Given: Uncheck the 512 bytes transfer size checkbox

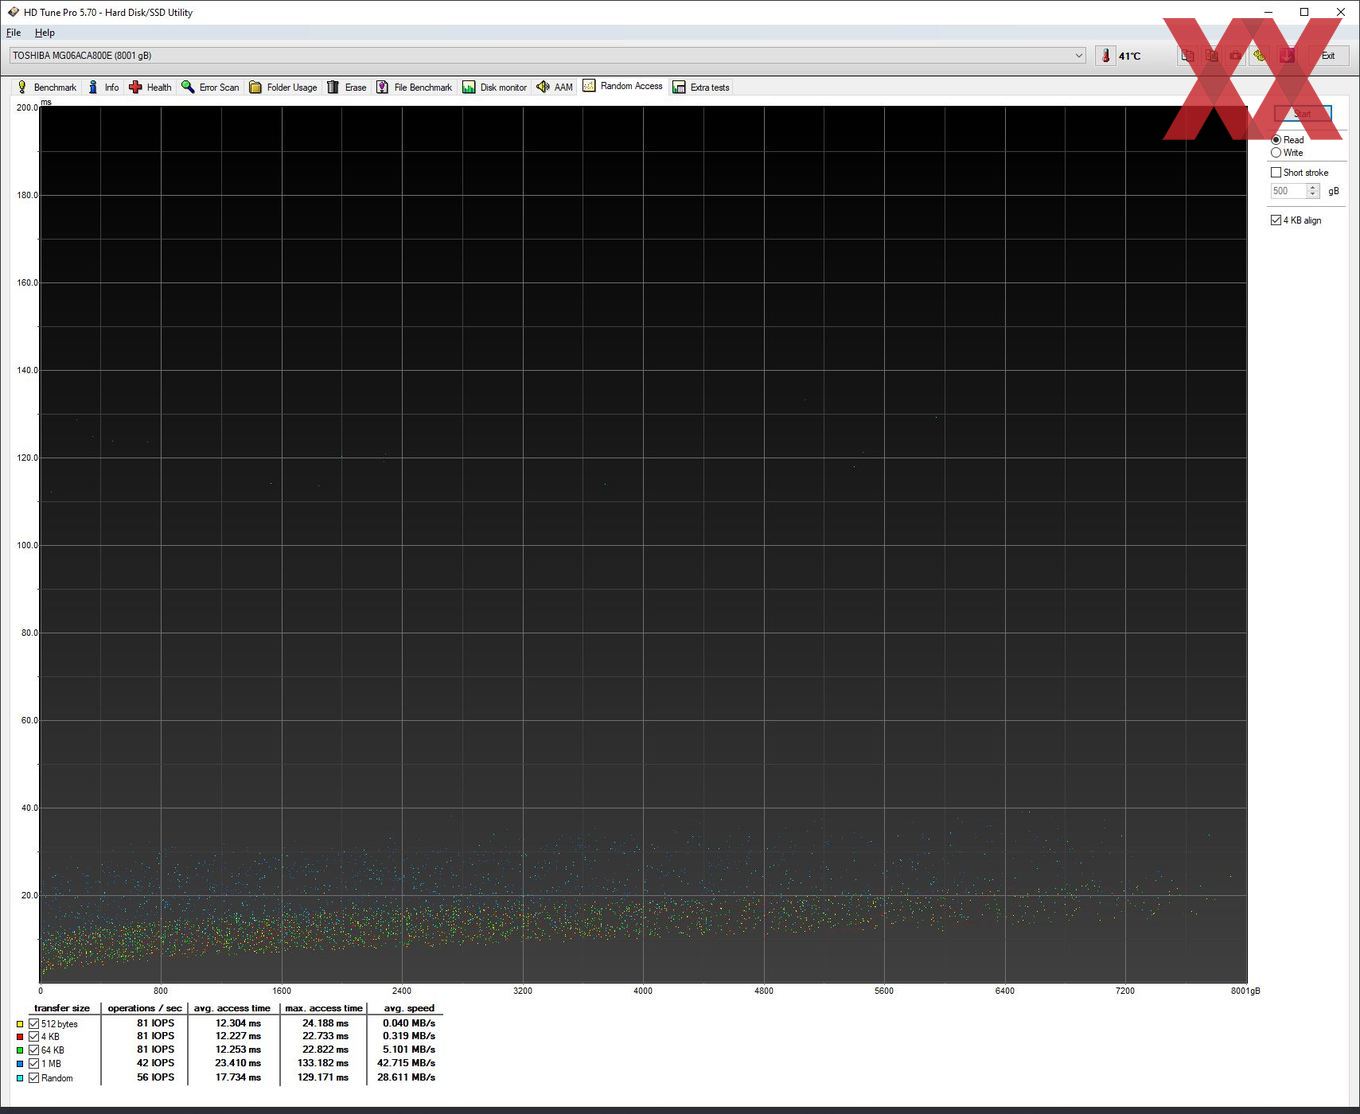Looking at the screenshot, I should click(34, 1024).
